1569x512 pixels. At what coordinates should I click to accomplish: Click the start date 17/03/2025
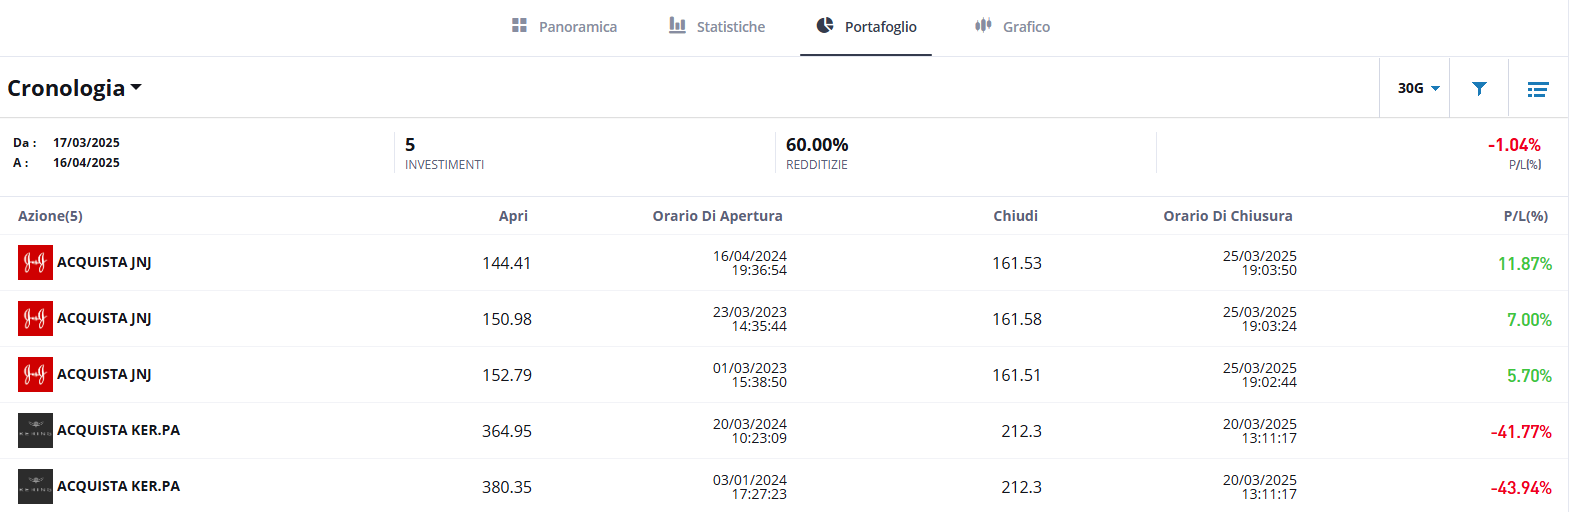(86, 143)
